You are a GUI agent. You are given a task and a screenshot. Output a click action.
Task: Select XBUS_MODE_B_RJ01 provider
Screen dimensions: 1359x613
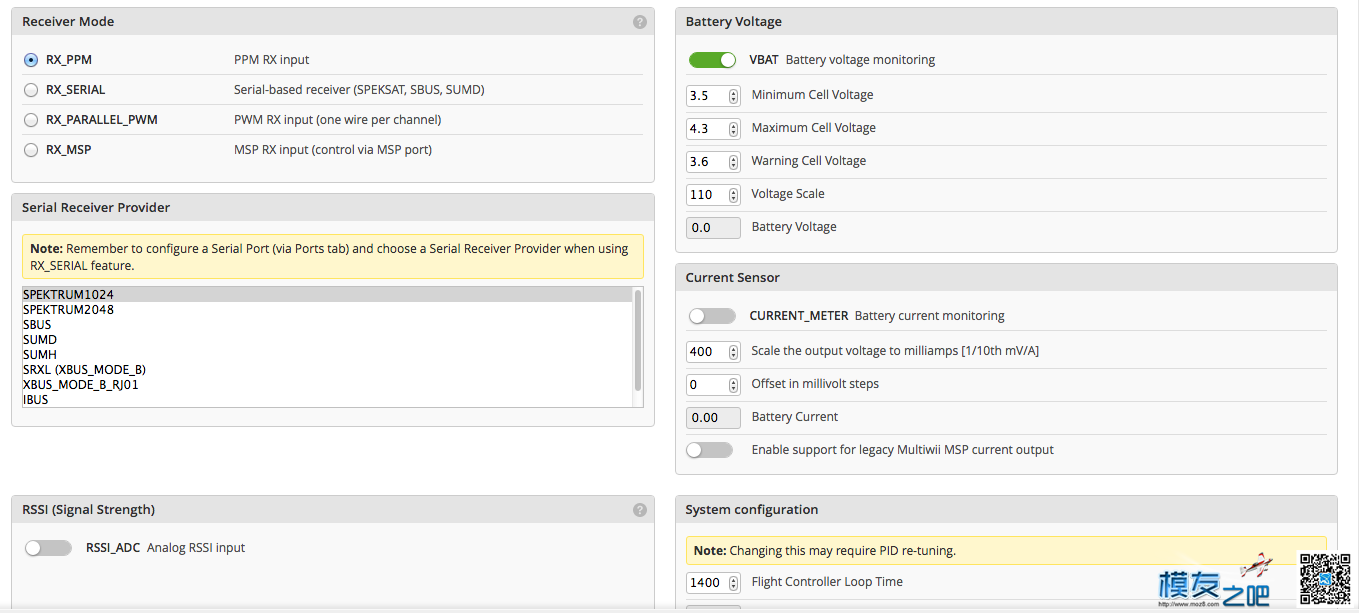coord(327,385)
